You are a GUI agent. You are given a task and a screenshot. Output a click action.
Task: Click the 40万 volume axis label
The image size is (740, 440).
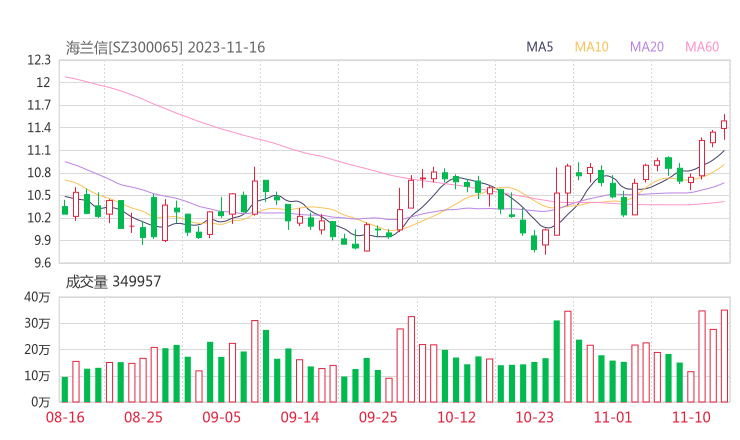coord(37,297)
